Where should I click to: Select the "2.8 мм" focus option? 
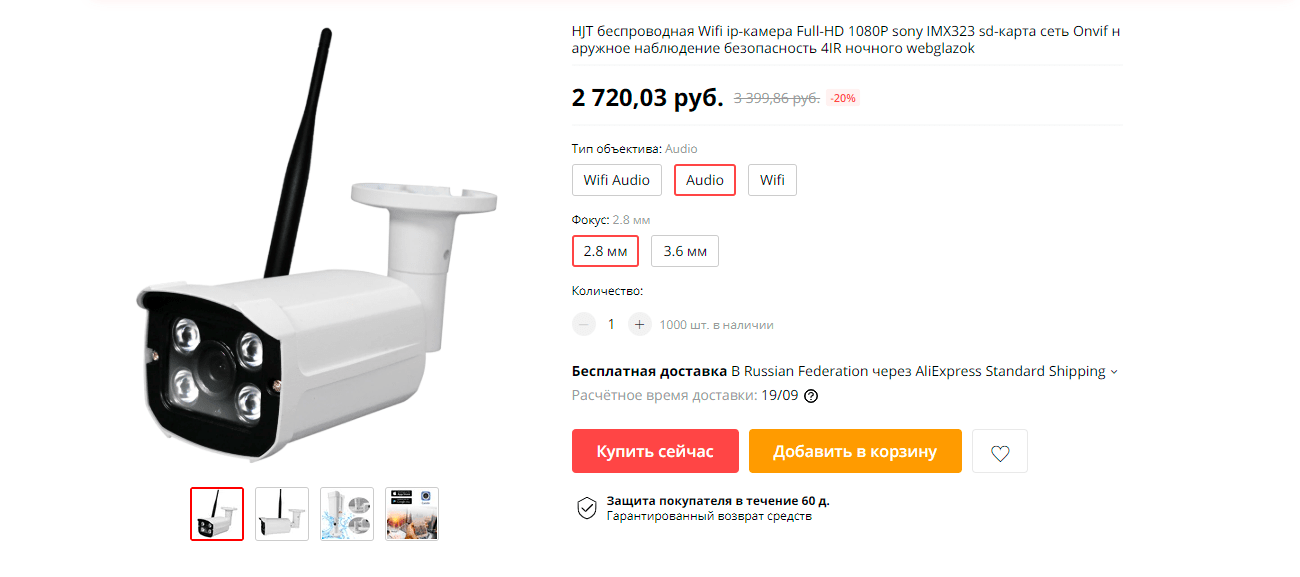pos(605,251)
